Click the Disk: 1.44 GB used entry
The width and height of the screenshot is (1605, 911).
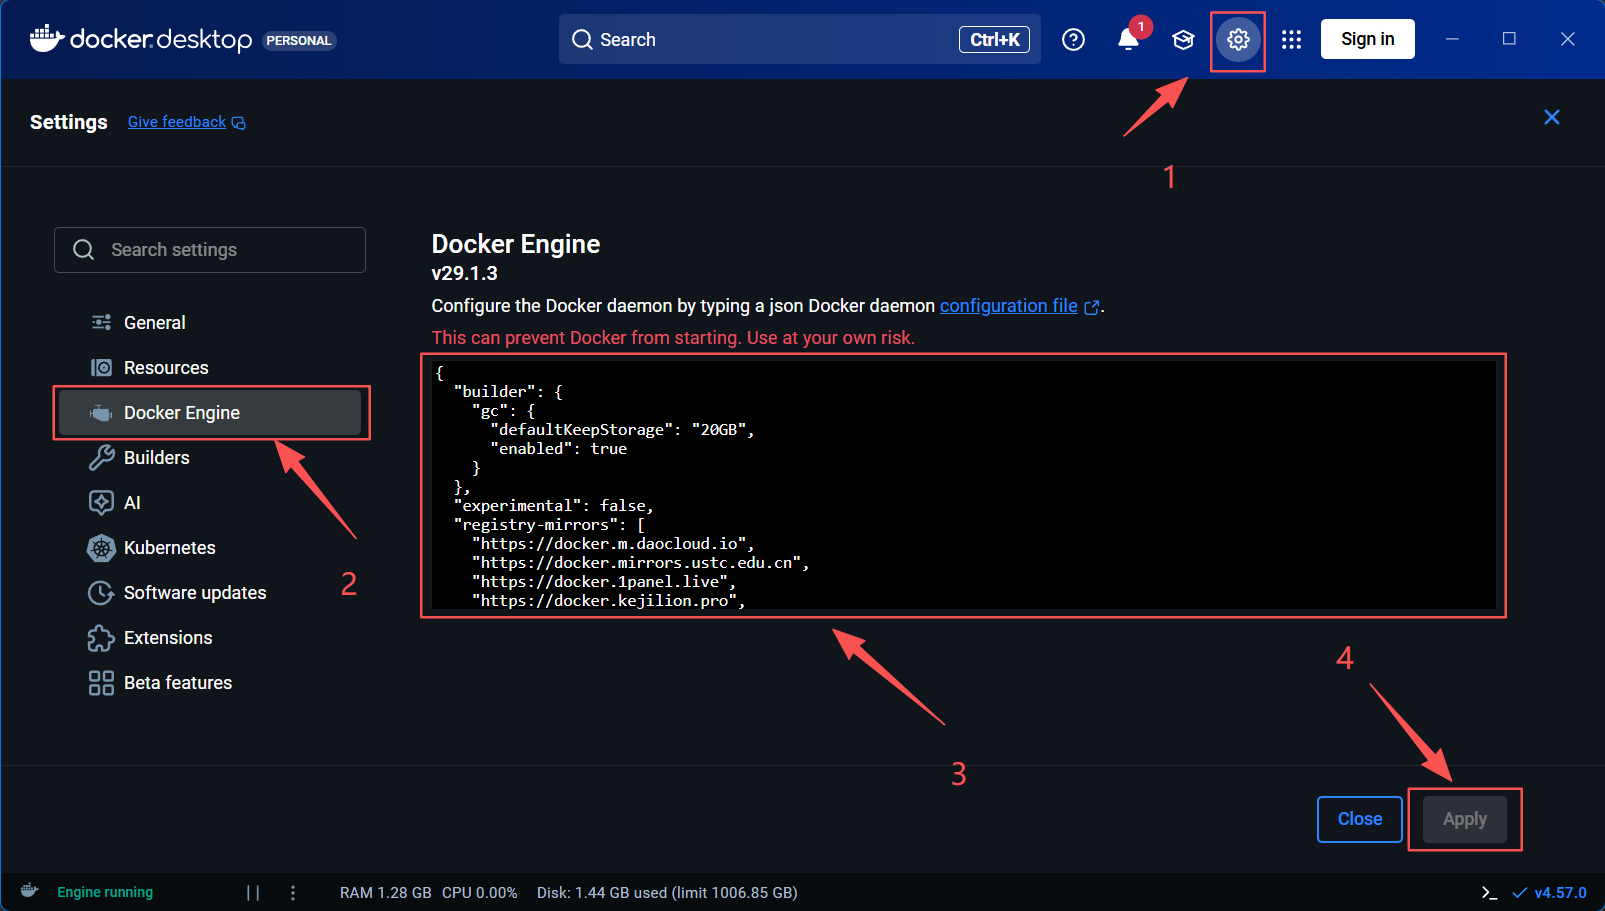(667, 892)
